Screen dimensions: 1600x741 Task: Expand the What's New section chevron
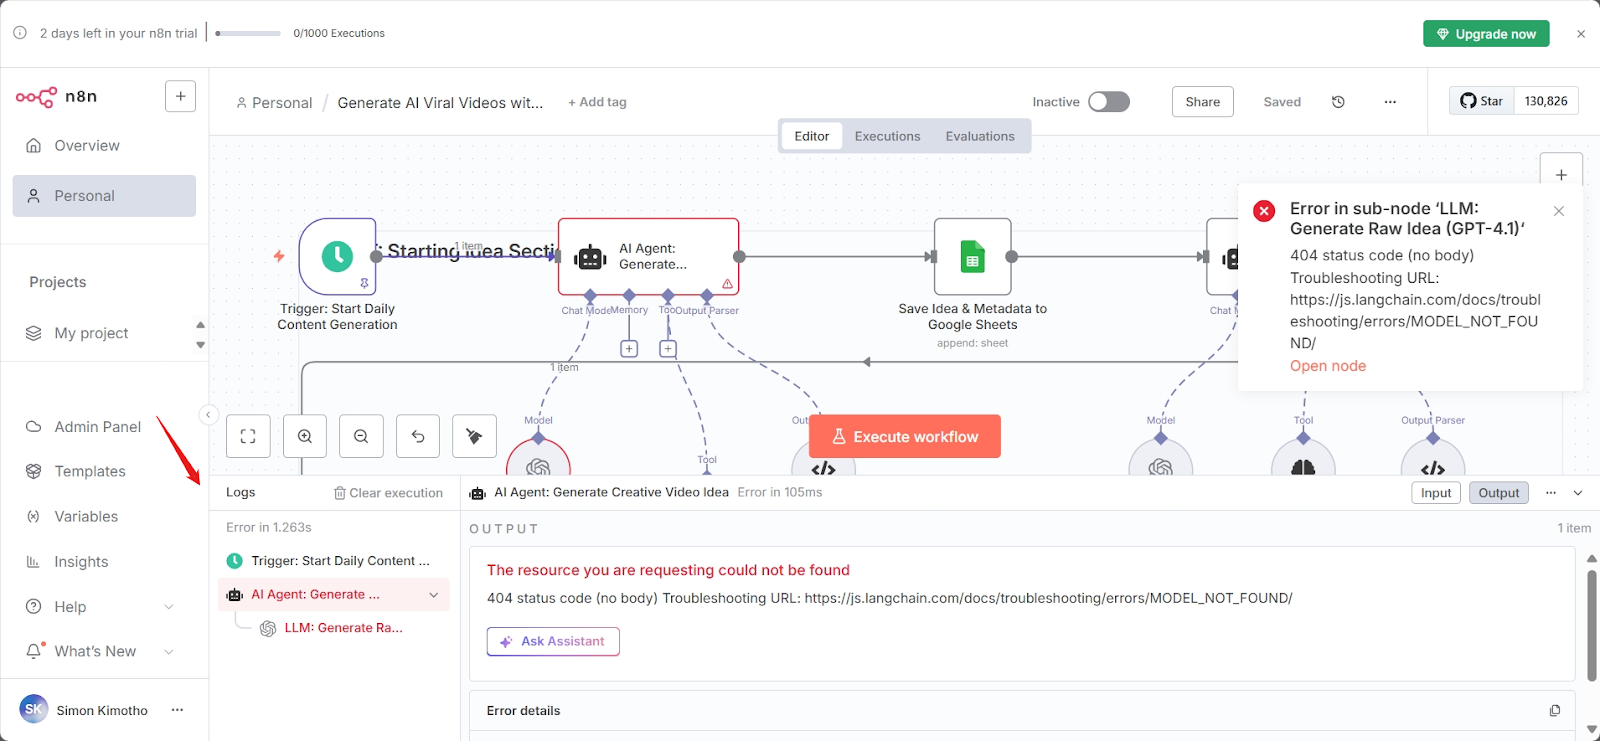tap(169, 652)
